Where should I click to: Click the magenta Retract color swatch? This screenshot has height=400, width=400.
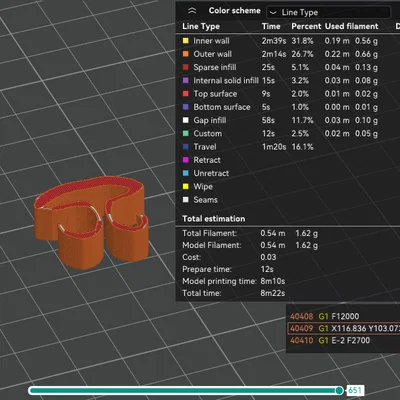(186, 160)
